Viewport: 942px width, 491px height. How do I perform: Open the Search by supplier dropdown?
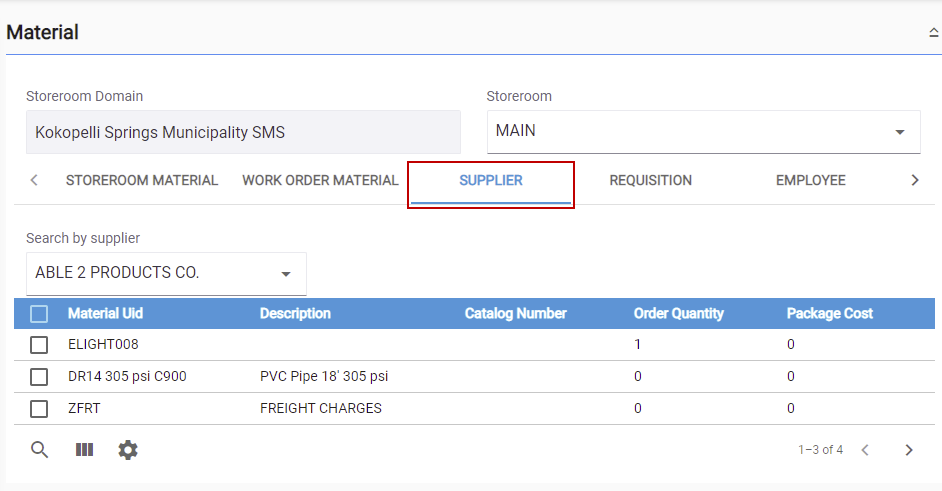tap(166, 273)
